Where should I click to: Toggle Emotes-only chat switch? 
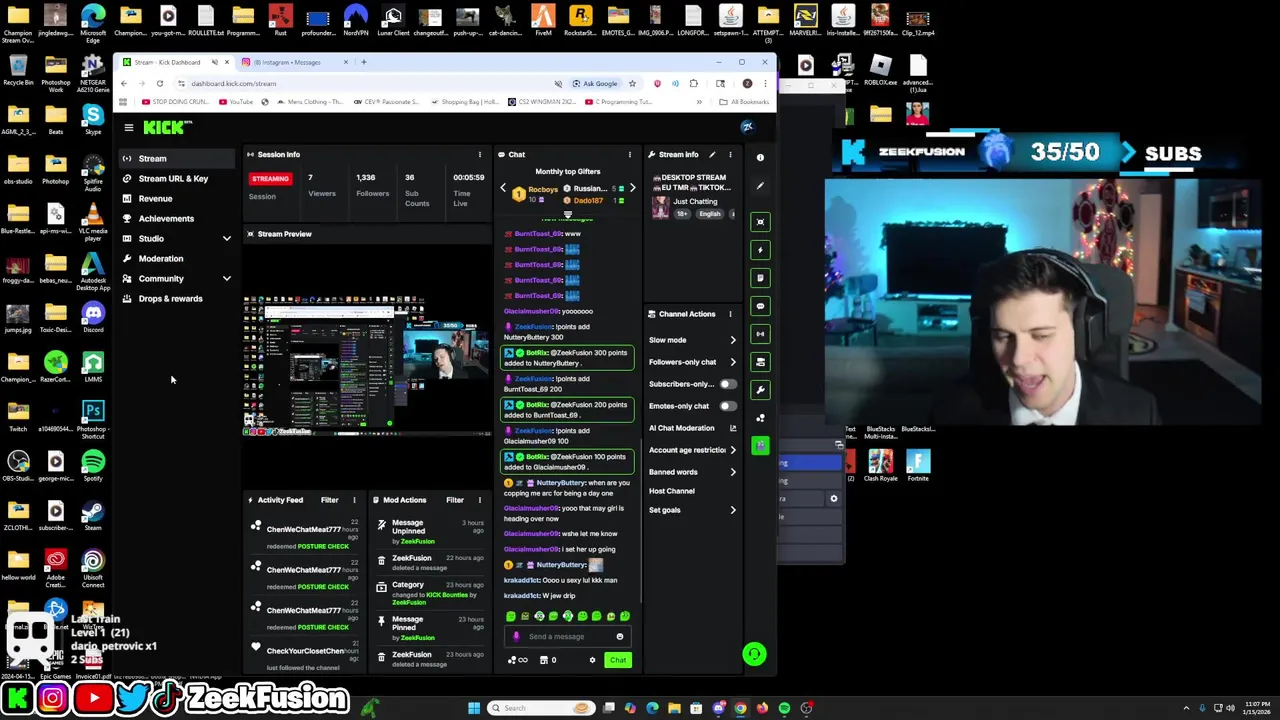pyautogui.click(x=727, y=406)
